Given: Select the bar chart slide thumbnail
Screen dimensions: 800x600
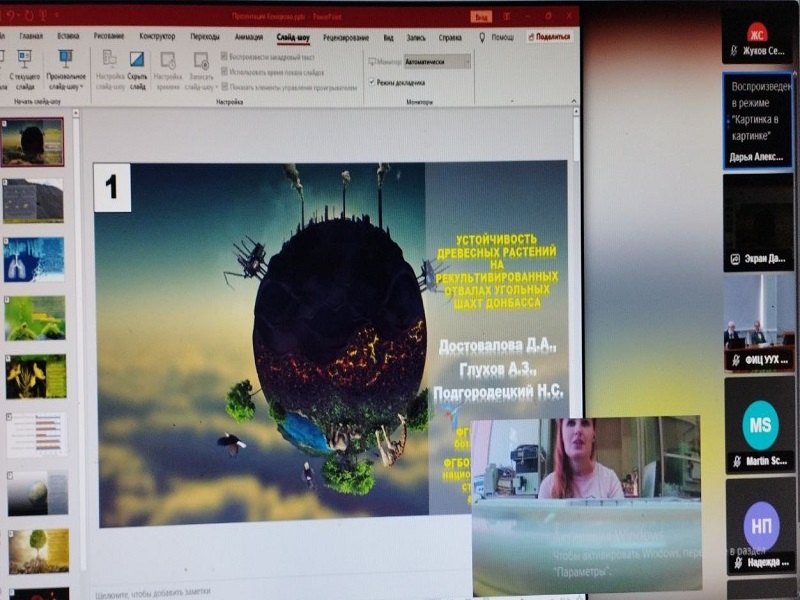Looking at the screenshot, I should click(x=37, y=434).
